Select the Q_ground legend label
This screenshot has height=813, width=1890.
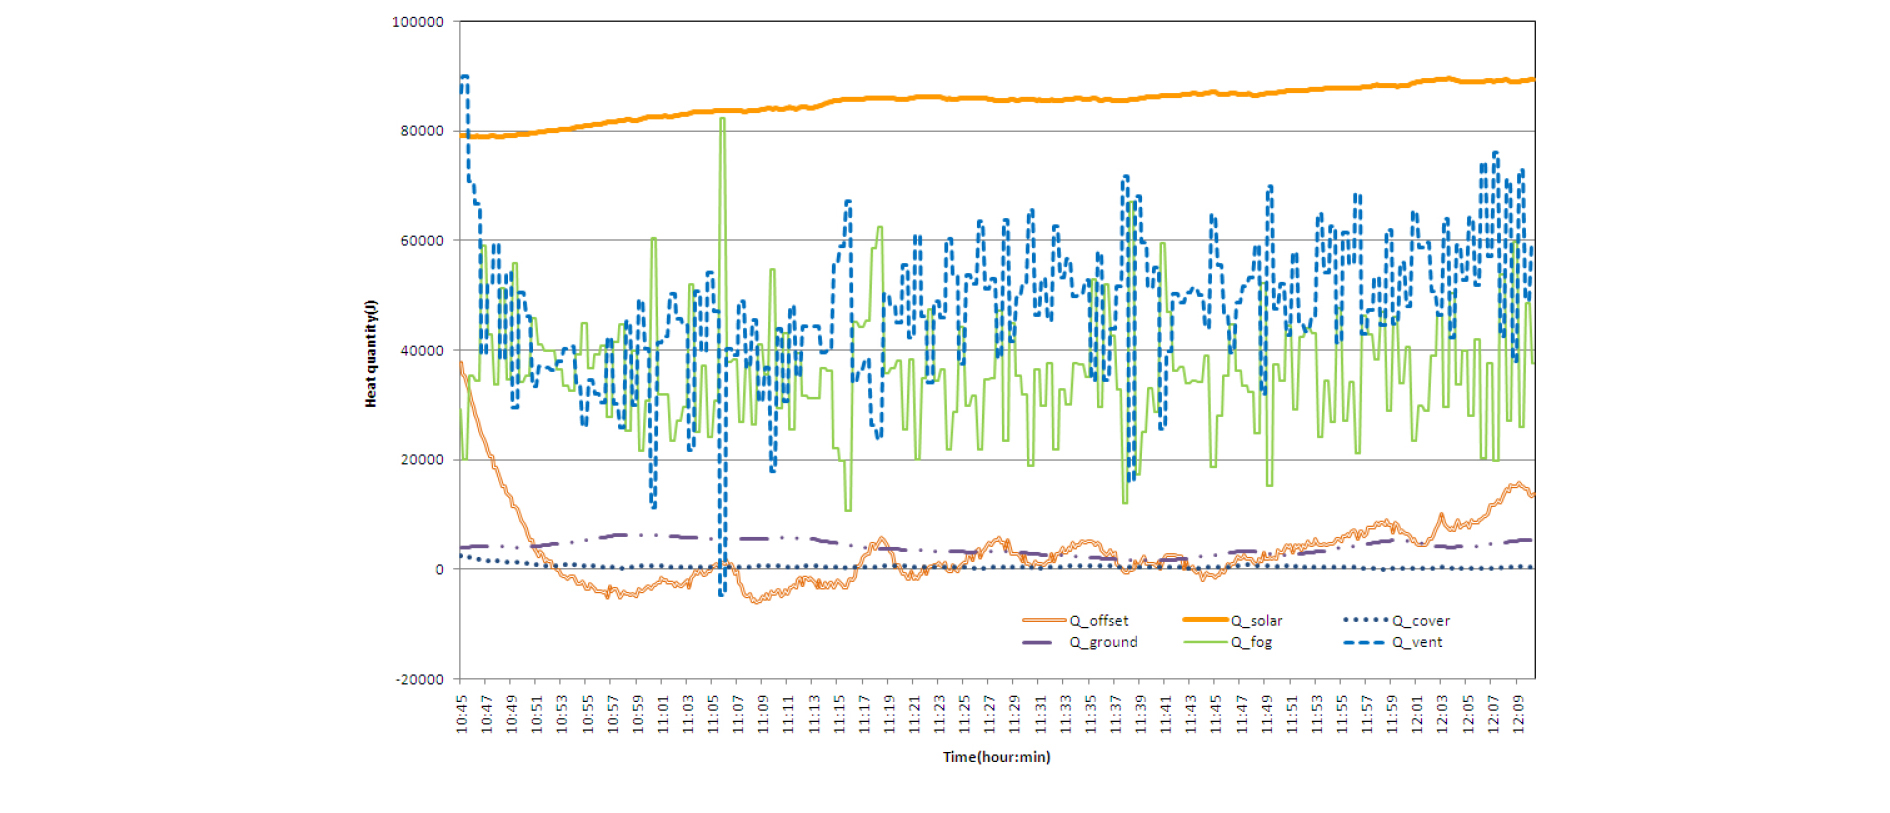coord(1104,642)
